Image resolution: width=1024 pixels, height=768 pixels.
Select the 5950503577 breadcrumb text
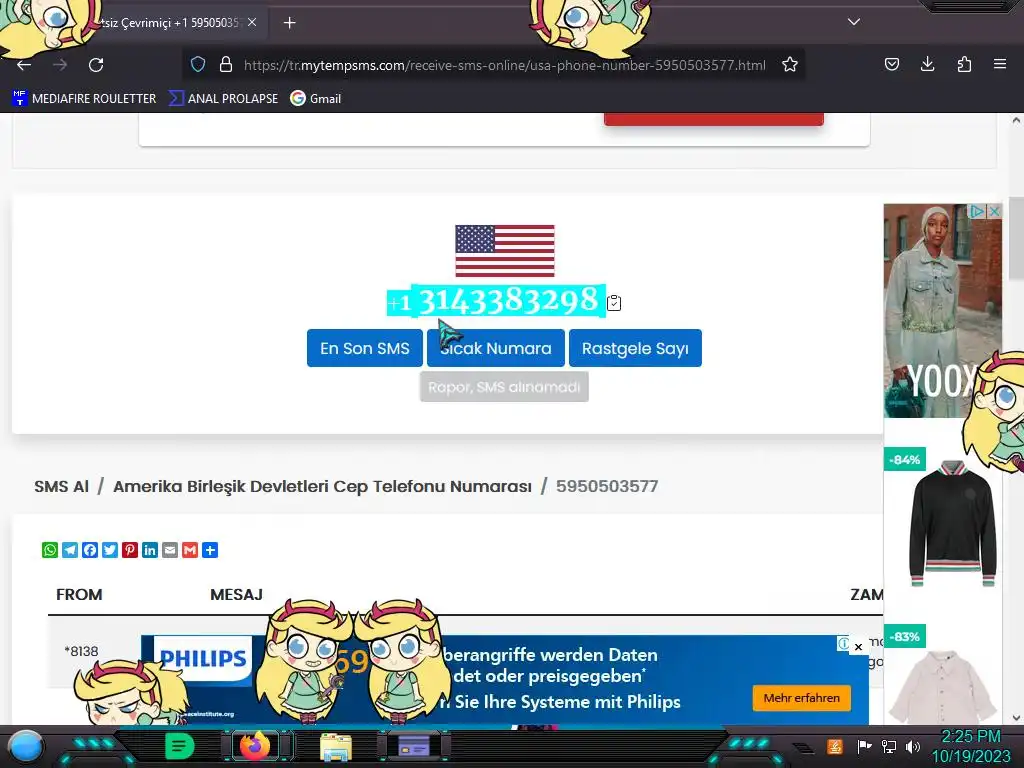(x=607, y=487)
